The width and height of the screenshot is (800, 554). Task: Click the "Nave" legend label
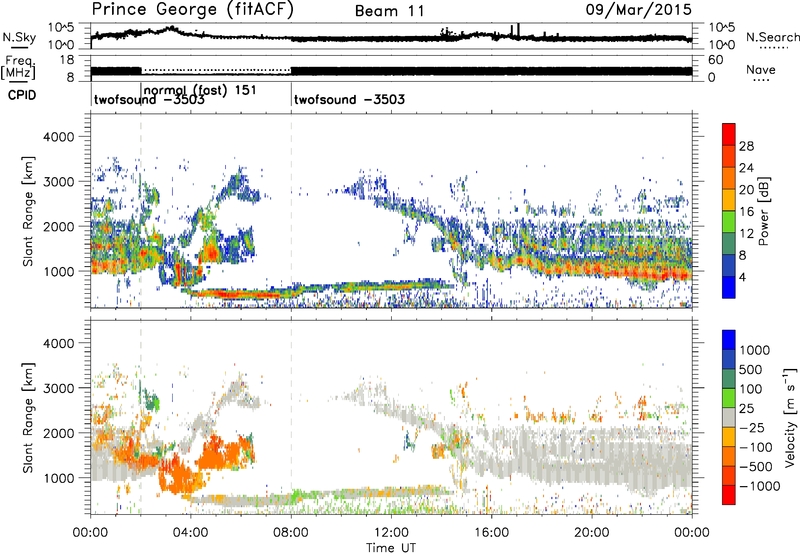click(761, 69)
